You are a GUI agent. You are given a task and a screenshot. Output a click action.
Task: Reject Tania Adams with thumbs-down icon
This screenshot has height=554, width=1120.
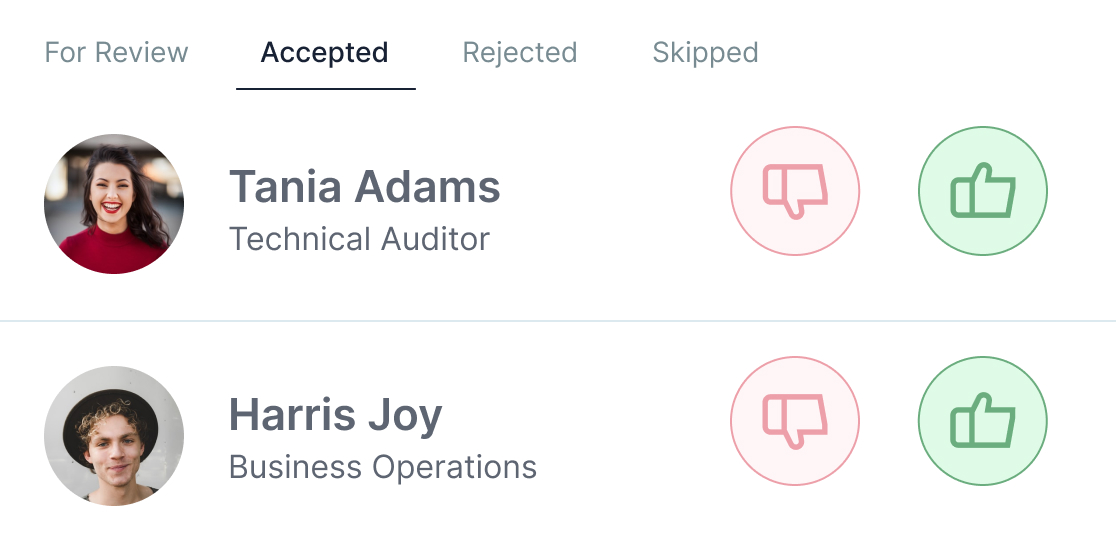pyautogui.click(x=795, y=191)
